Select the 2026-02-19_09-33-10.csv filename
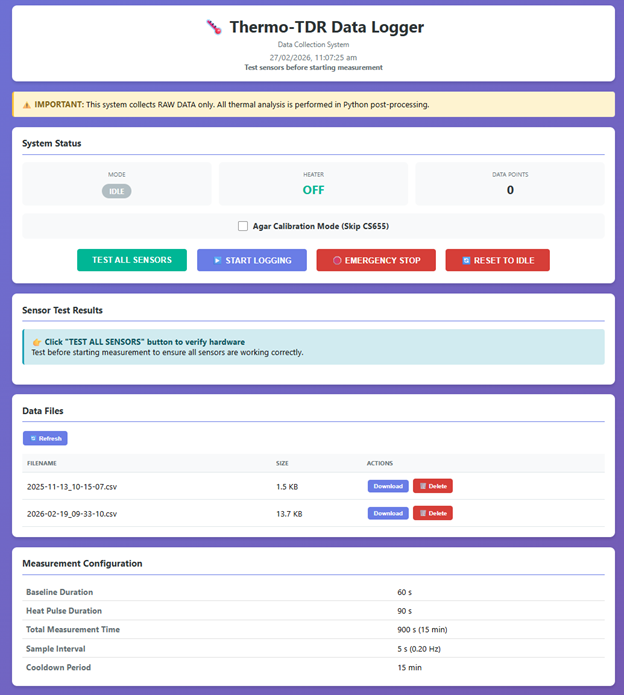Screen dimensions: 624x695 [72, 513]
